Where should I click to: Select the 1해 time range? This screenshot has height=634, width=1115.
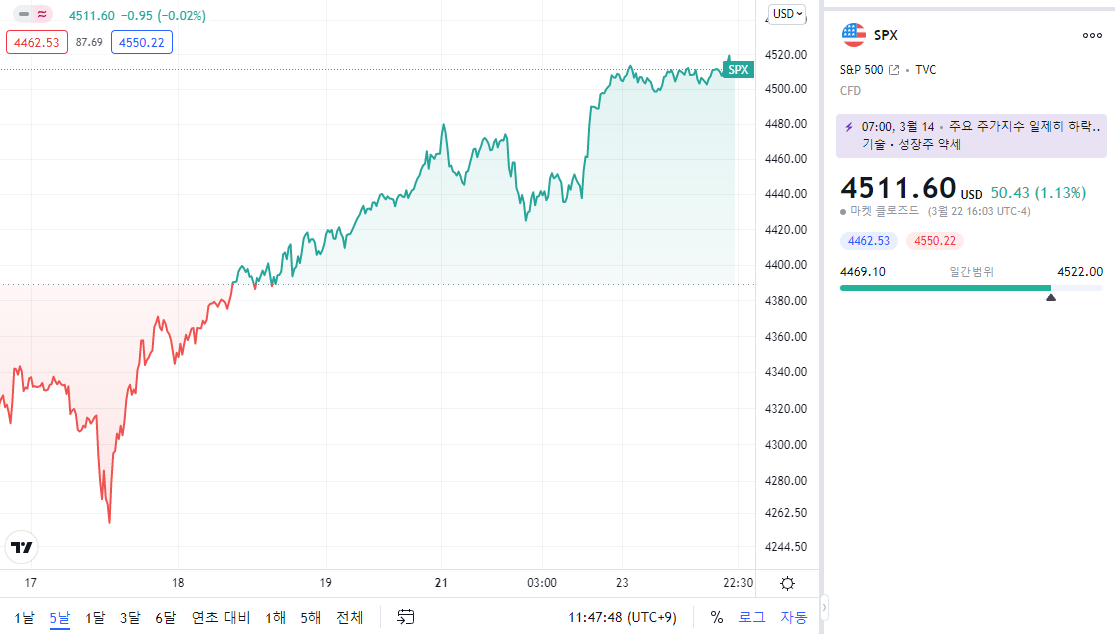tap(275, 618)
